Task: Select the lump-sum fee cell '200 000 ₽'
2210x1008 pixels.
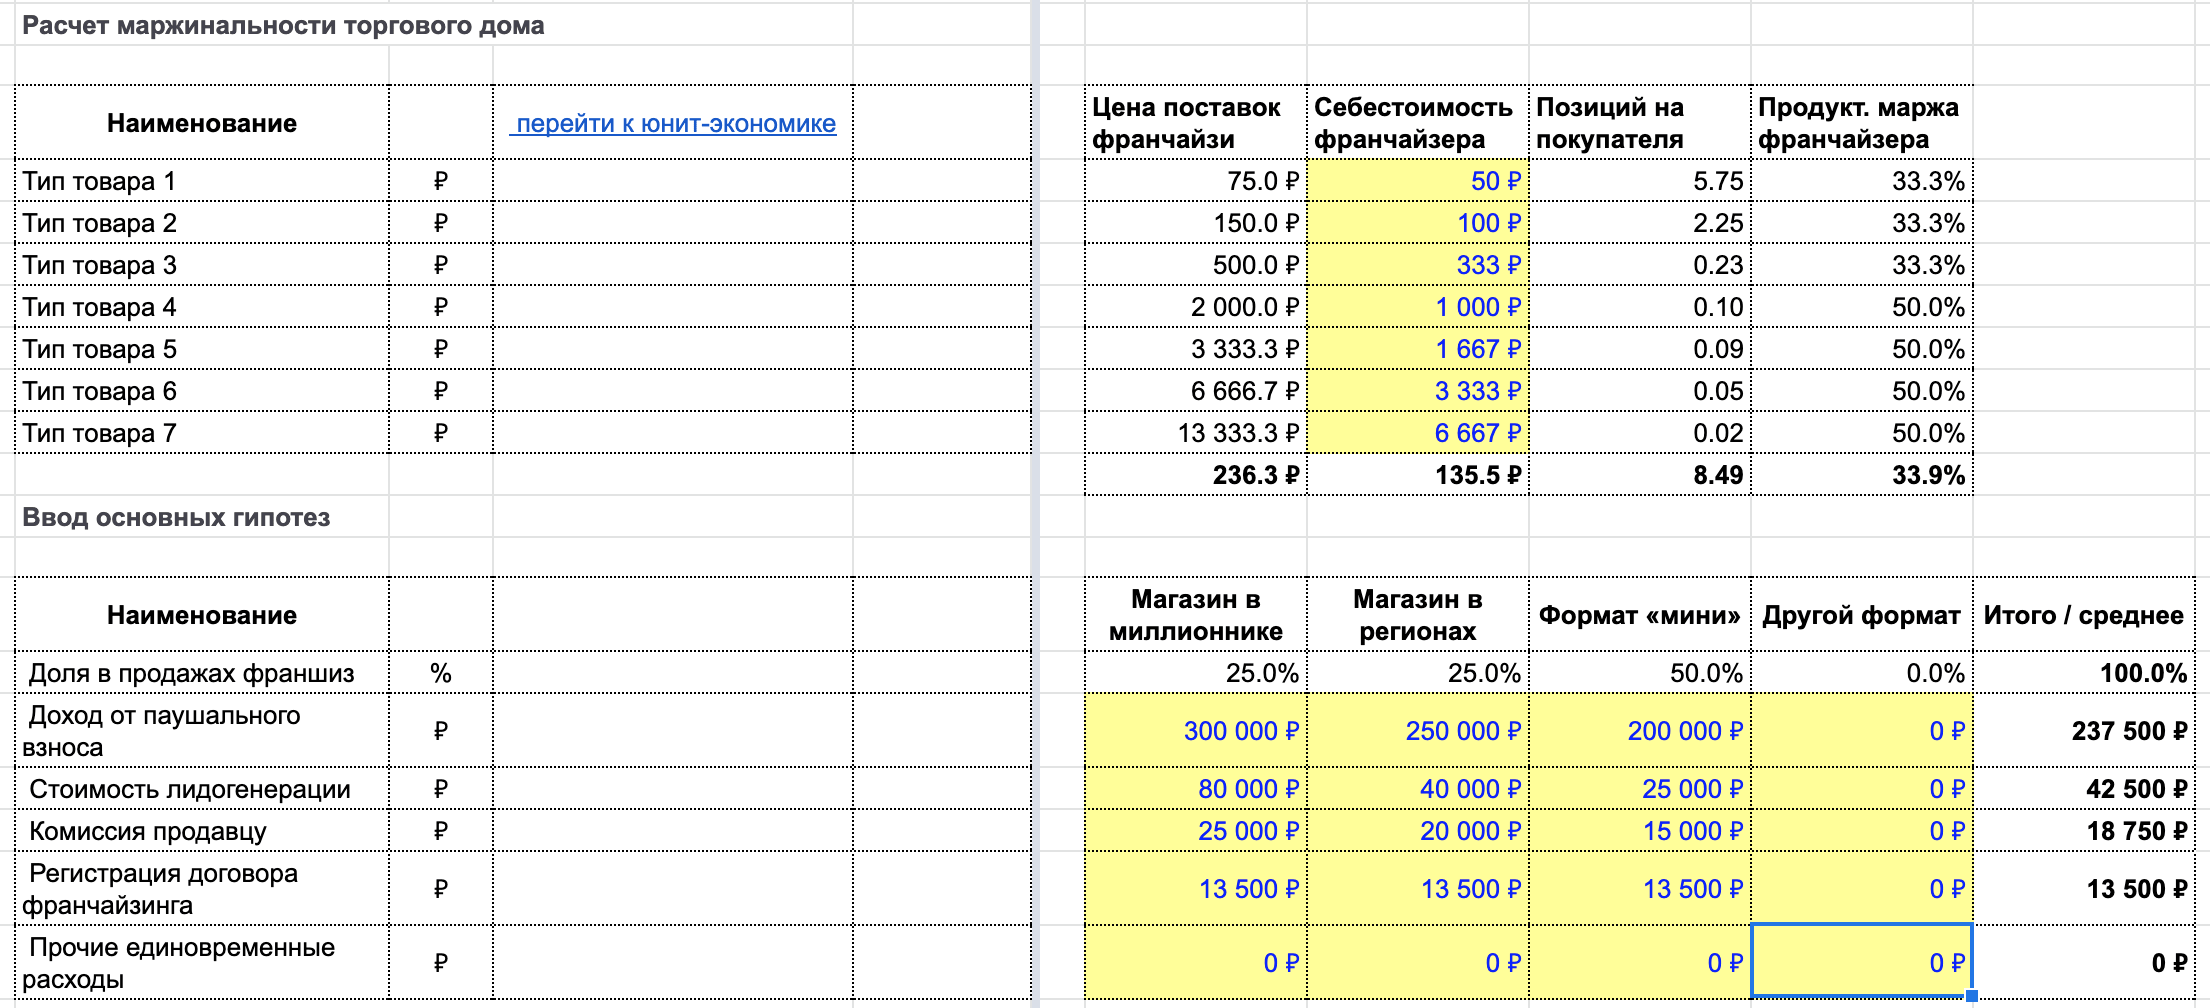Action: tap(1640, 731)
